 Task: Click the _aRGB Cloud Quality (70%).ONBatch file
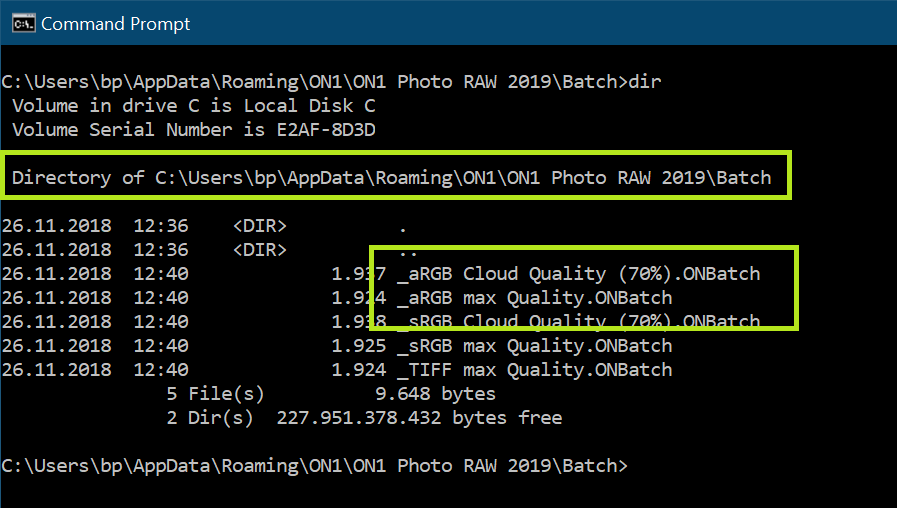click(x=578, y=274)
